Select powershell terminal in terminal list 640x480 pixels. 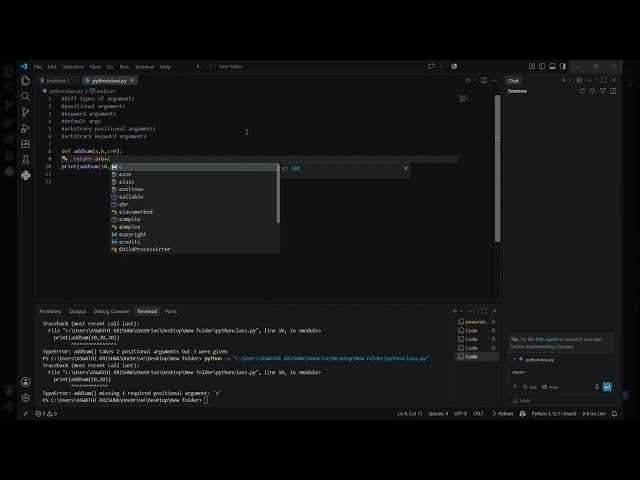pyautogui.click(x=476, y=322)
